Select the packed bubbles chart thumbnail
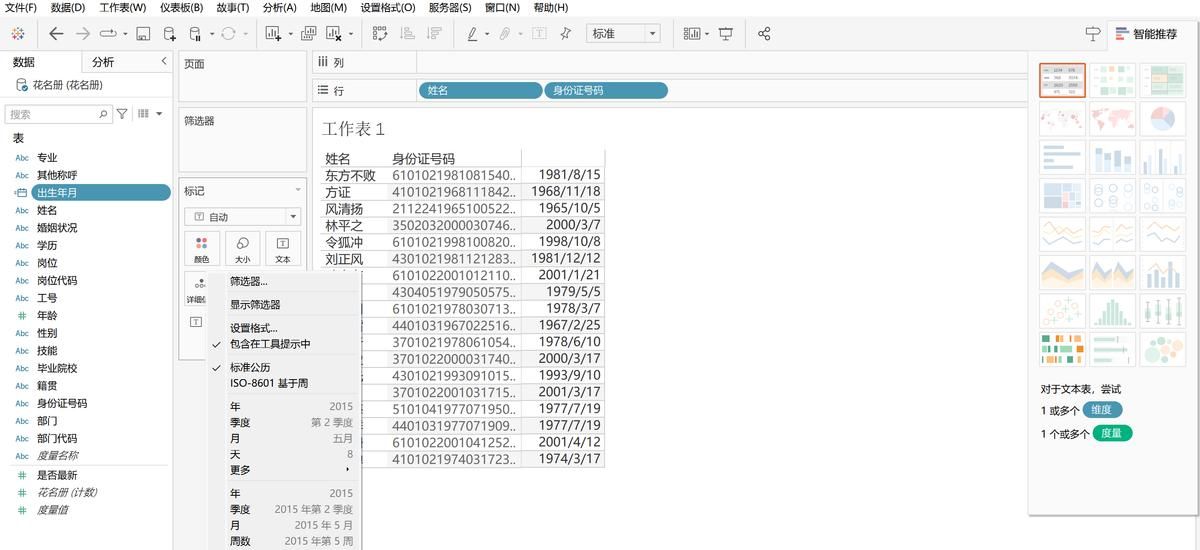The height and width of the screenshot is (550, 1200). pos(1162,350)
